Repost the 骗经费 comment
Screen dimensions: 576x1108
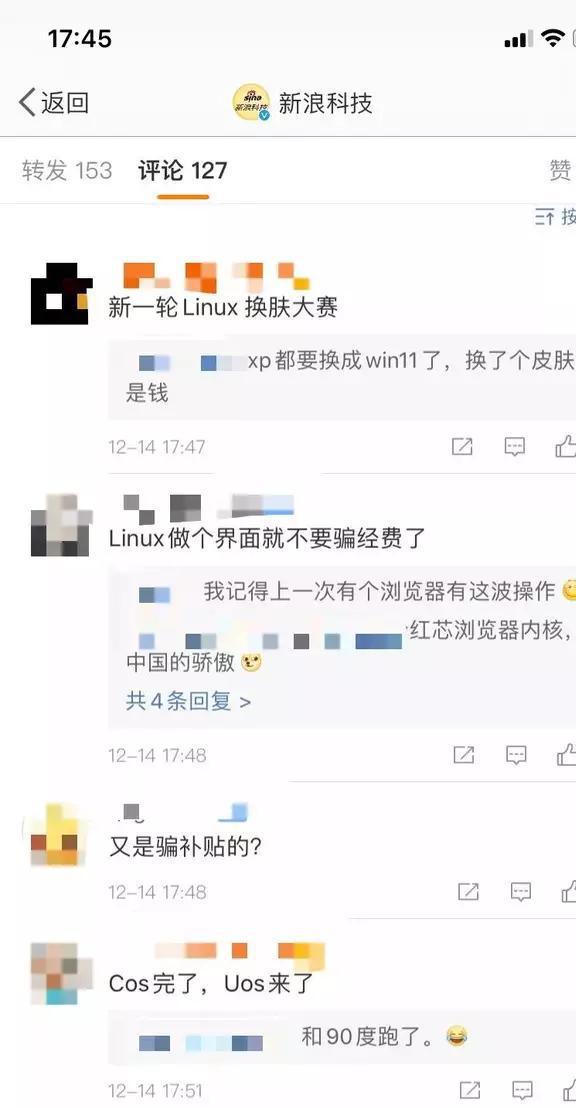(x=464, y=755)
